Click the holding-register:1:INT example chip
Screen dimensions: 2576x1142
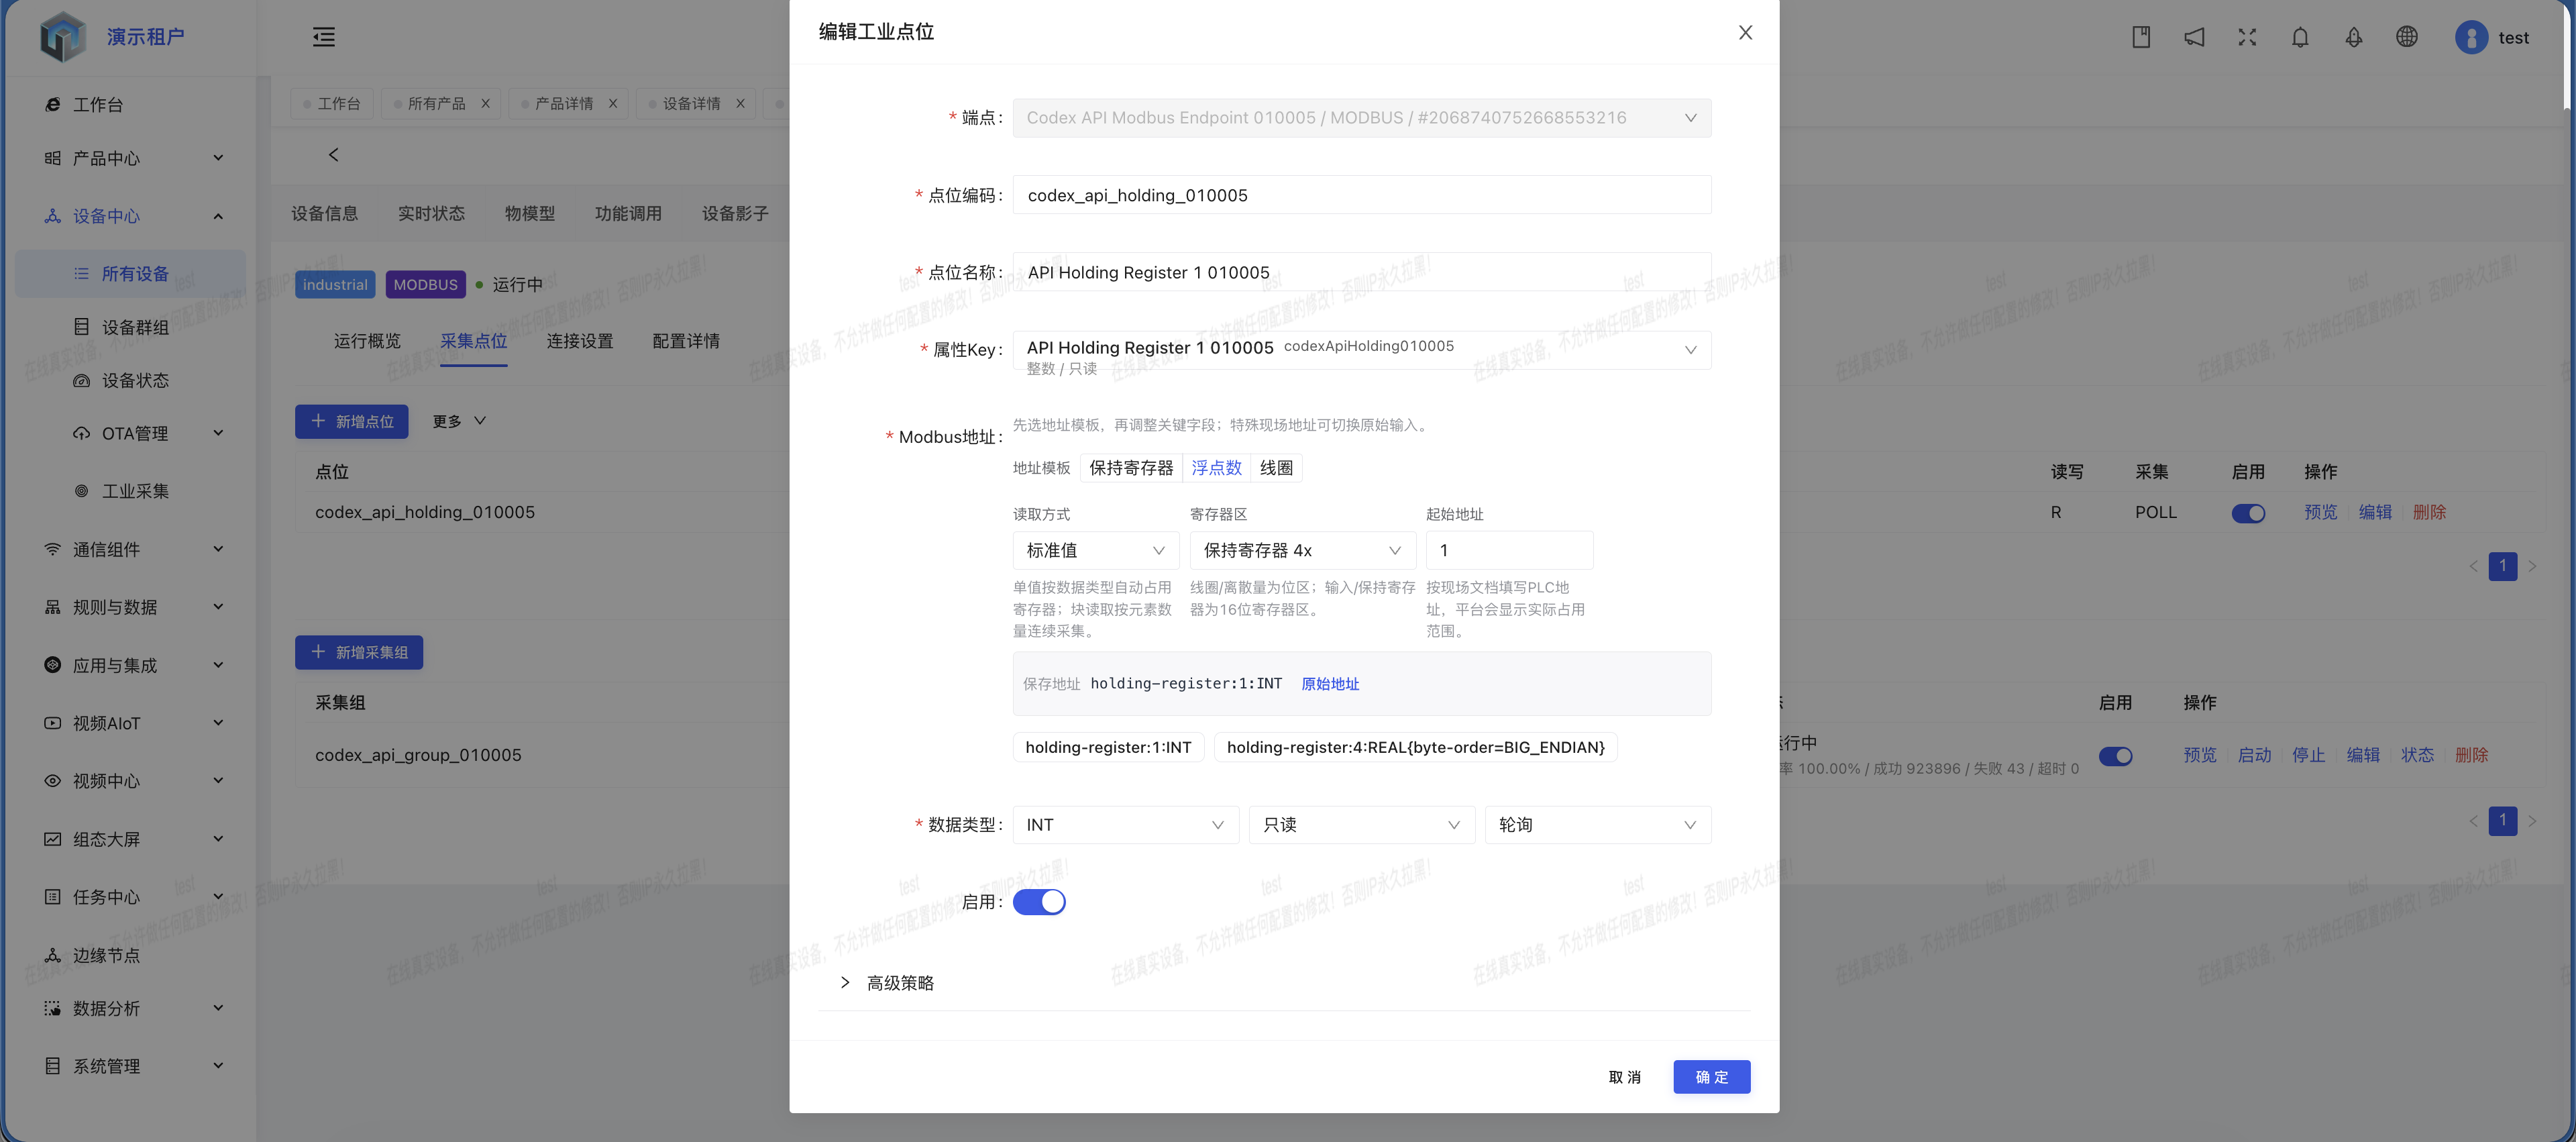(x=1108, y=747)
